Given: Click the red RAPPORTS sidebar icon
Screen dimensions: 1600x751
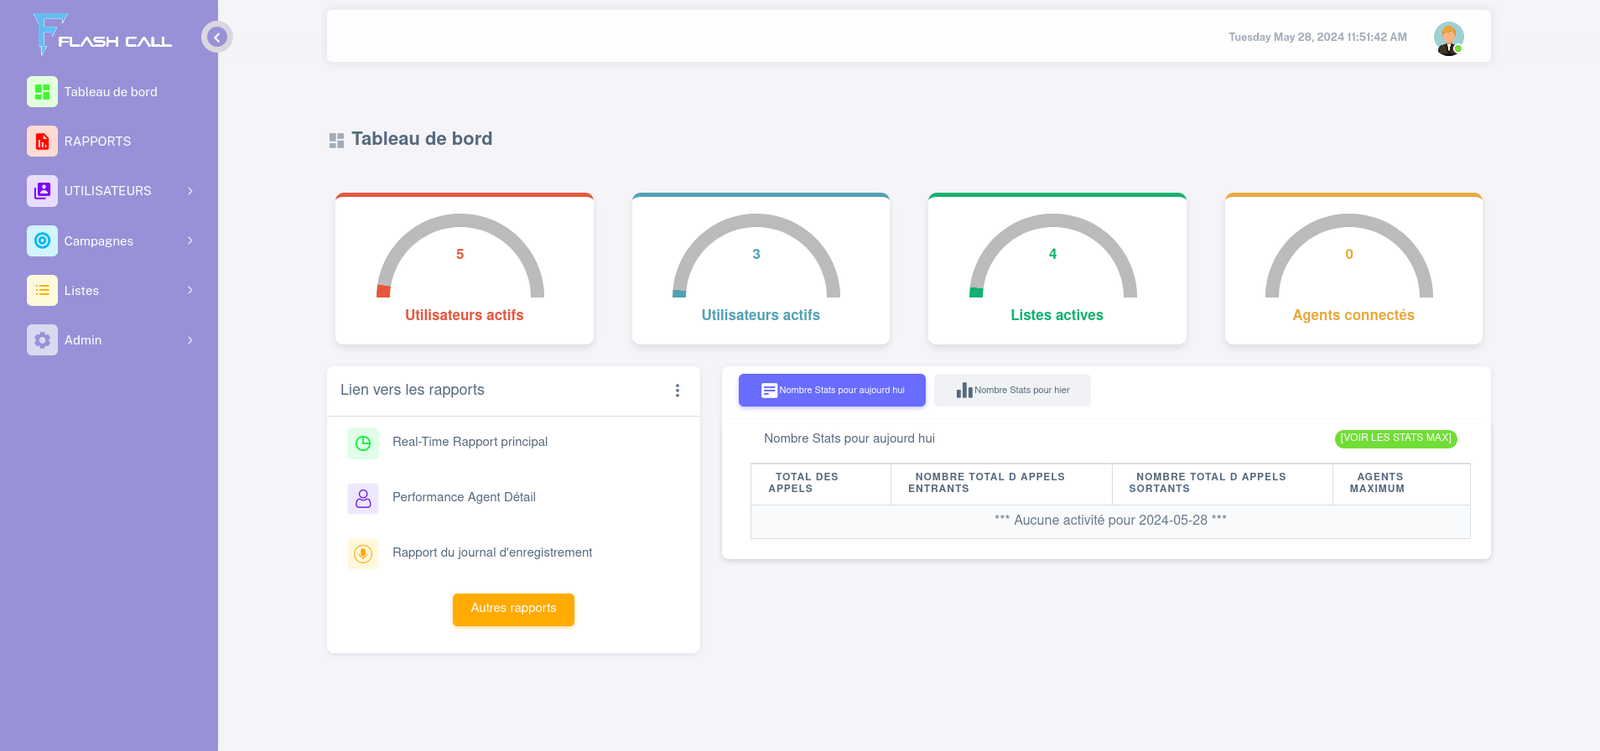Looking at the screenshot, I should [42, 141].
